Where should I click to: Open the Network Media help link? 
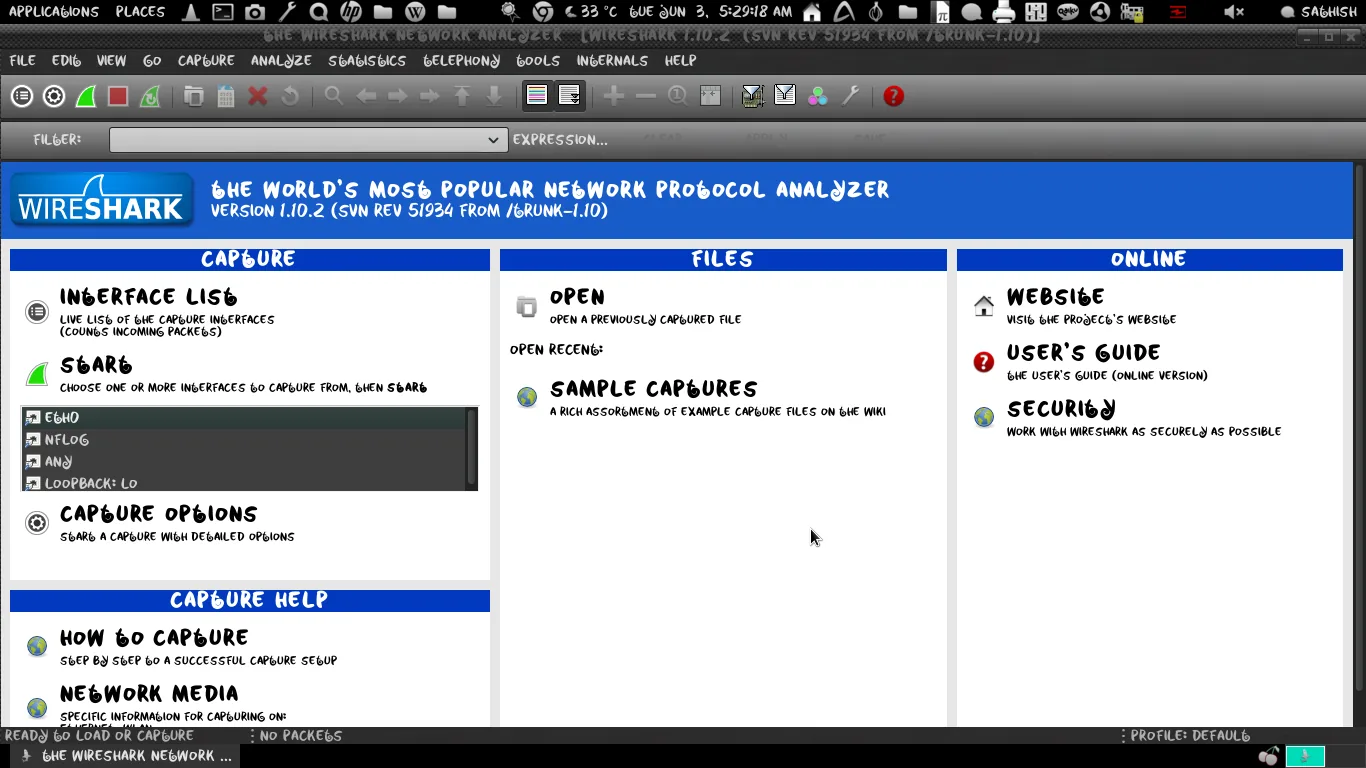point(149,694)
